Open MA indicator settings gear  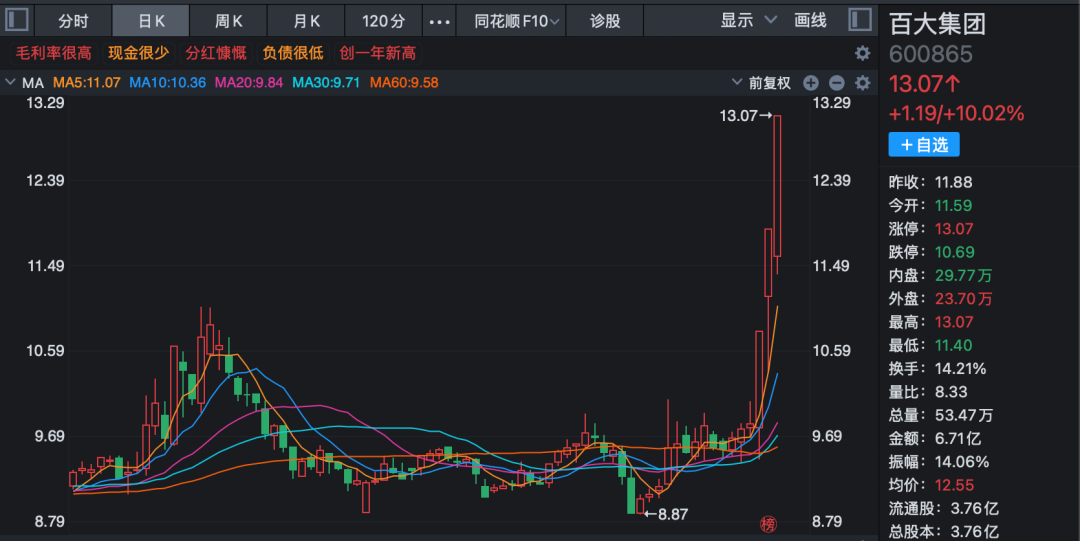pos(862,83)
